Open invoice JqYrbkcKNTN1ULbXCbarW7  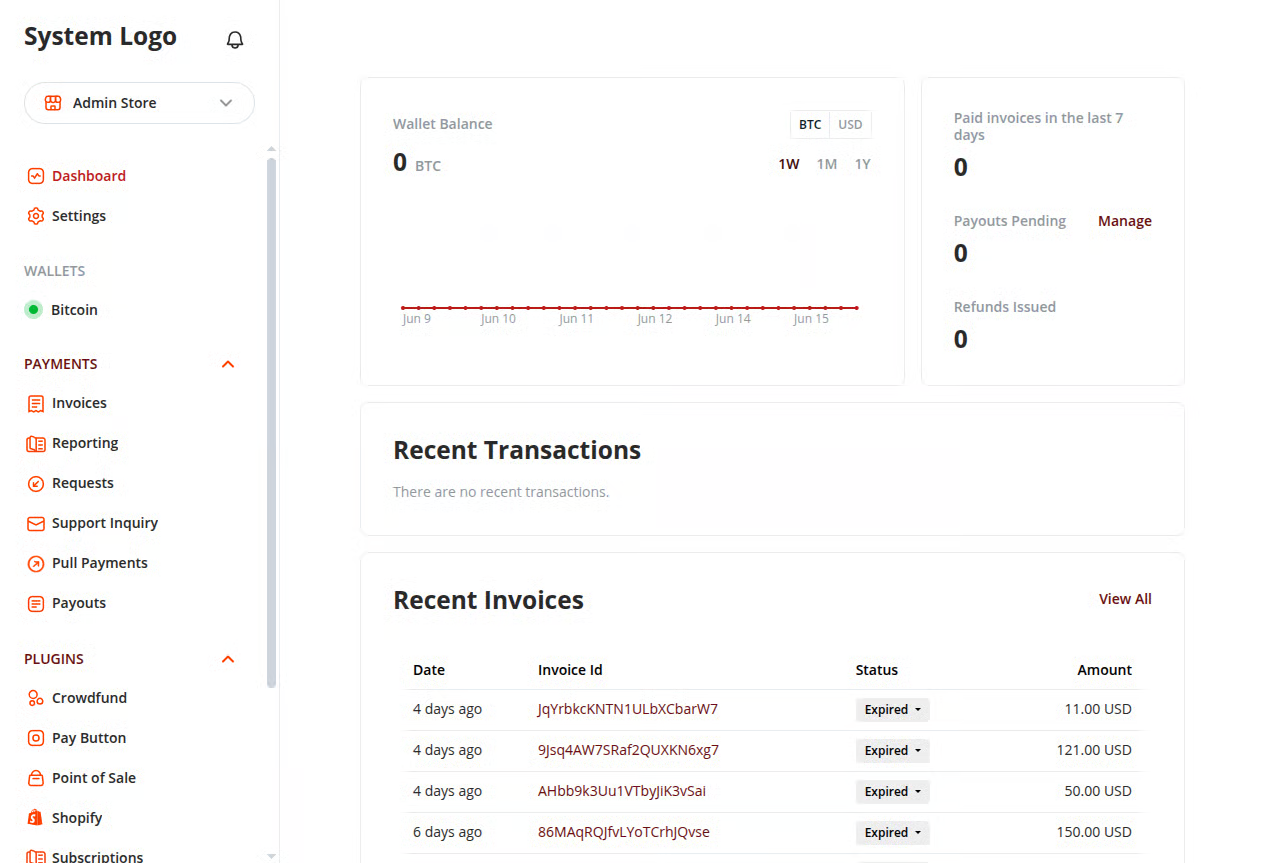[628, 709]
